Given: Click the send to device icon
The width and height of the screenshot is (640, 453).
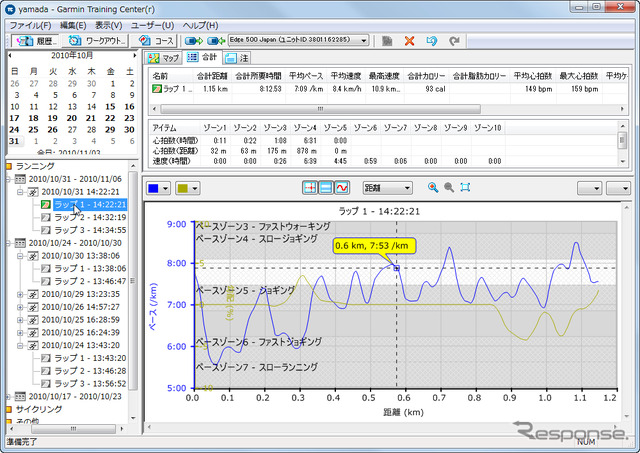Looking at the screenshot, I should tap(193, 41).
